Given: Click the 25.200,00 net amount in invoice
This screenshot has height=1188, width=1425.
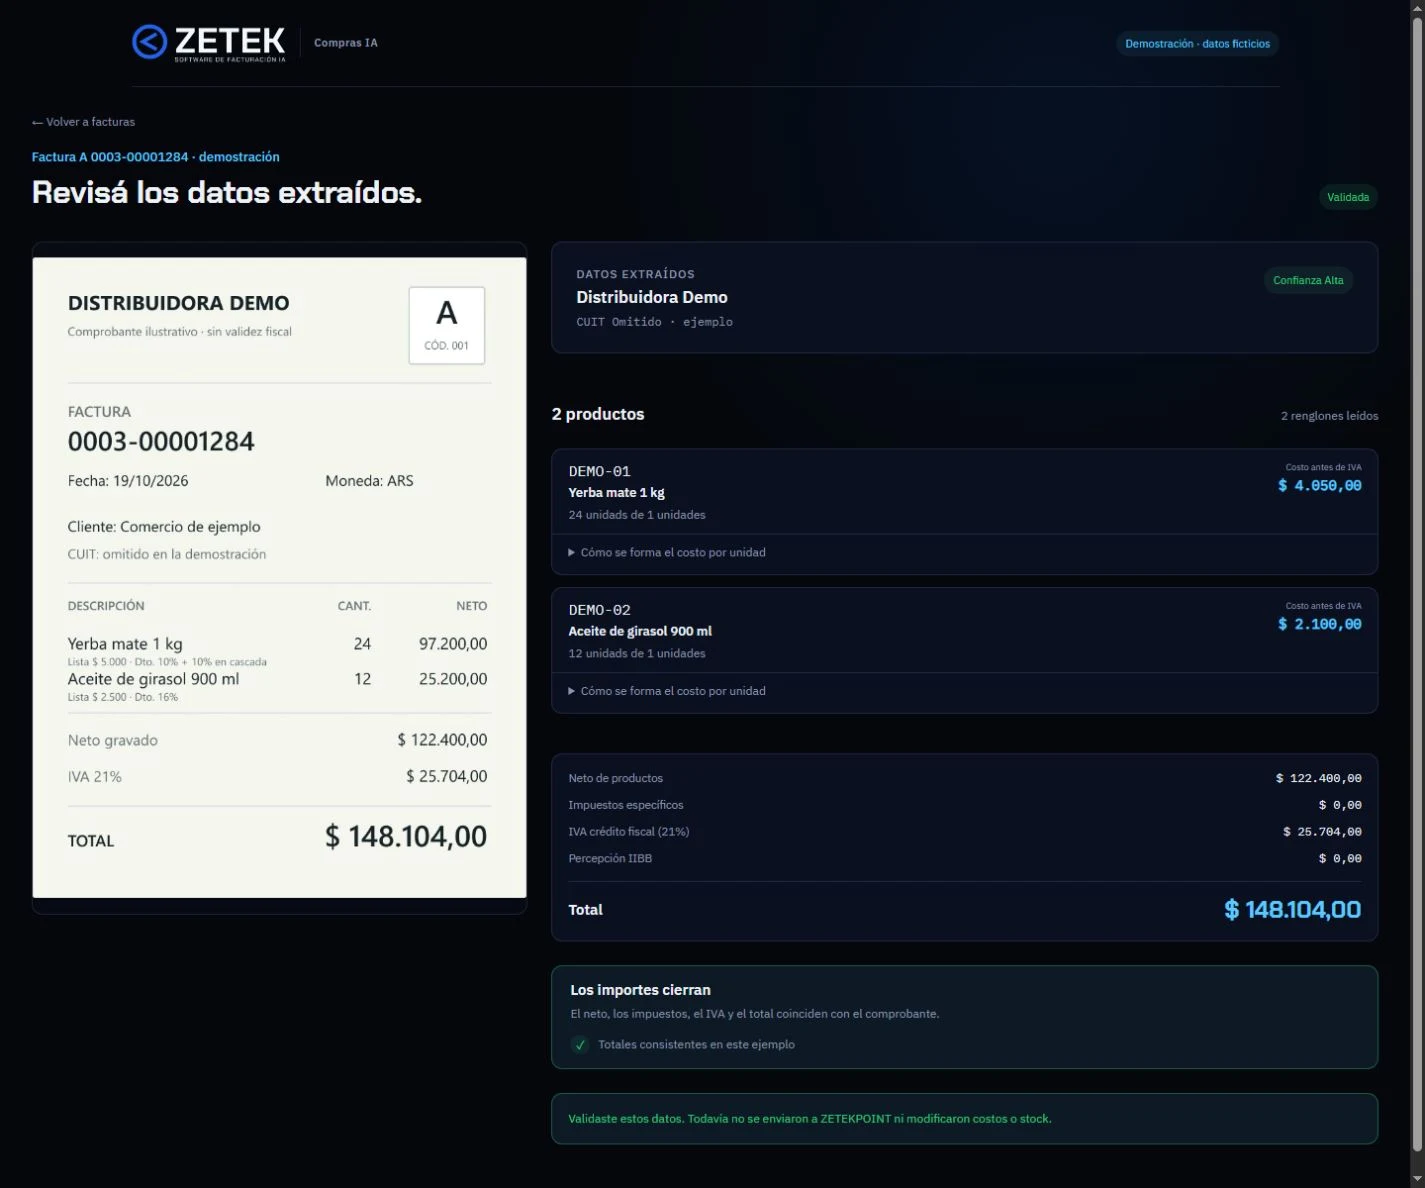Looking at the screenshot, I should click(453, 679).
